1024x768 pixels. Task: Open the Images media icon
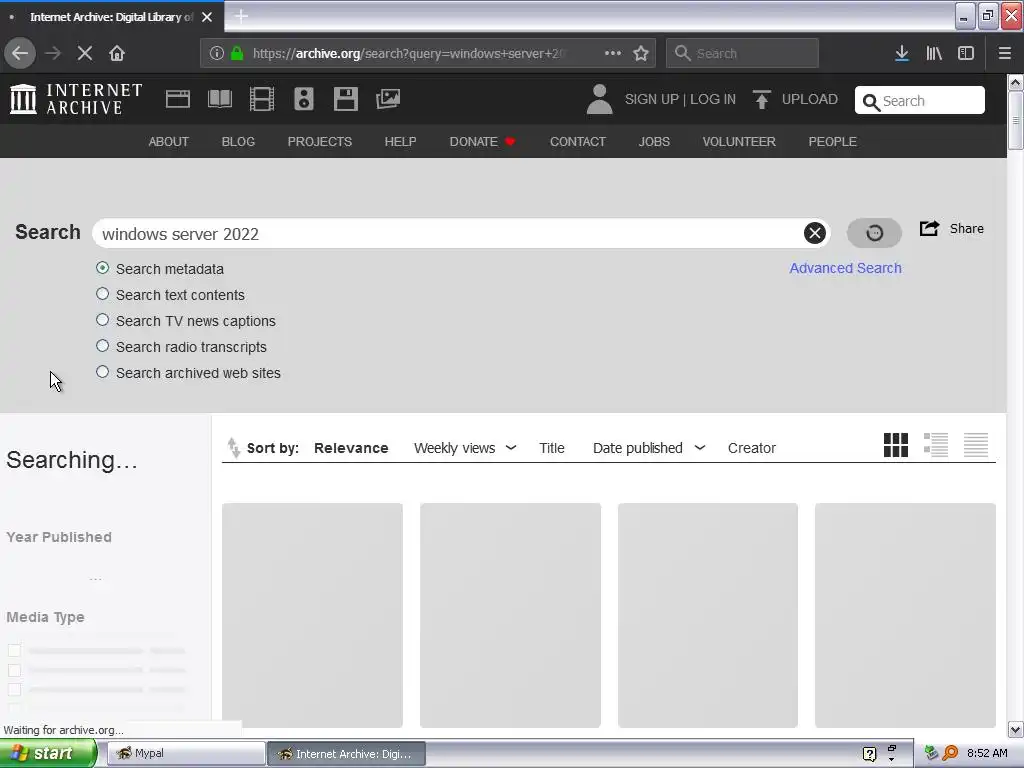tap(388, 99)
